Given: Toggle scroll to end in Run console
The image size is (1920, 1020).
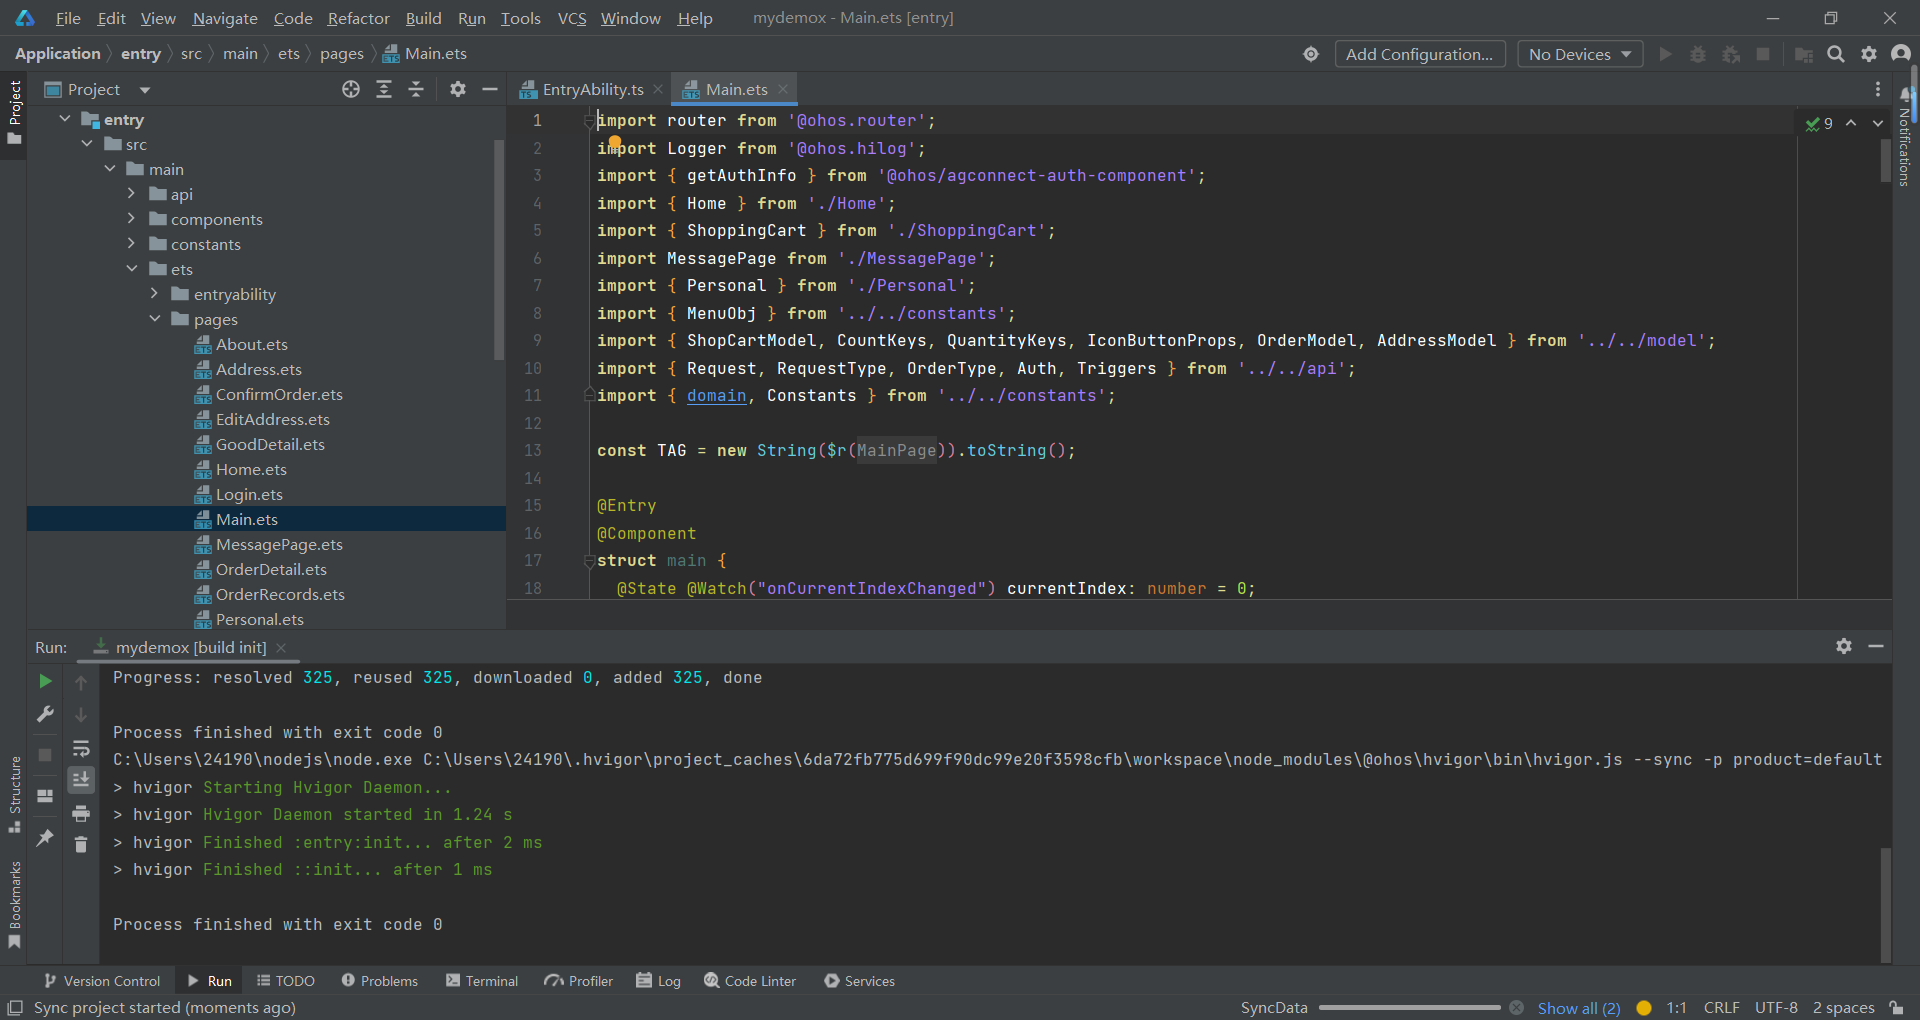Looking at the screenshot, I should pos(81,780).
